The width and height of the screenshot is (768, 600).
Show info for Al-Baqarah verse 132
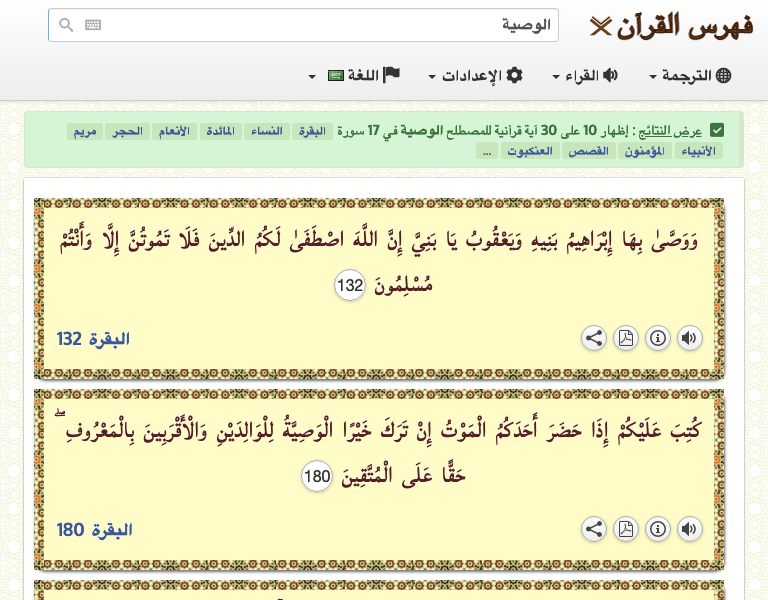(x=657, y=338)
